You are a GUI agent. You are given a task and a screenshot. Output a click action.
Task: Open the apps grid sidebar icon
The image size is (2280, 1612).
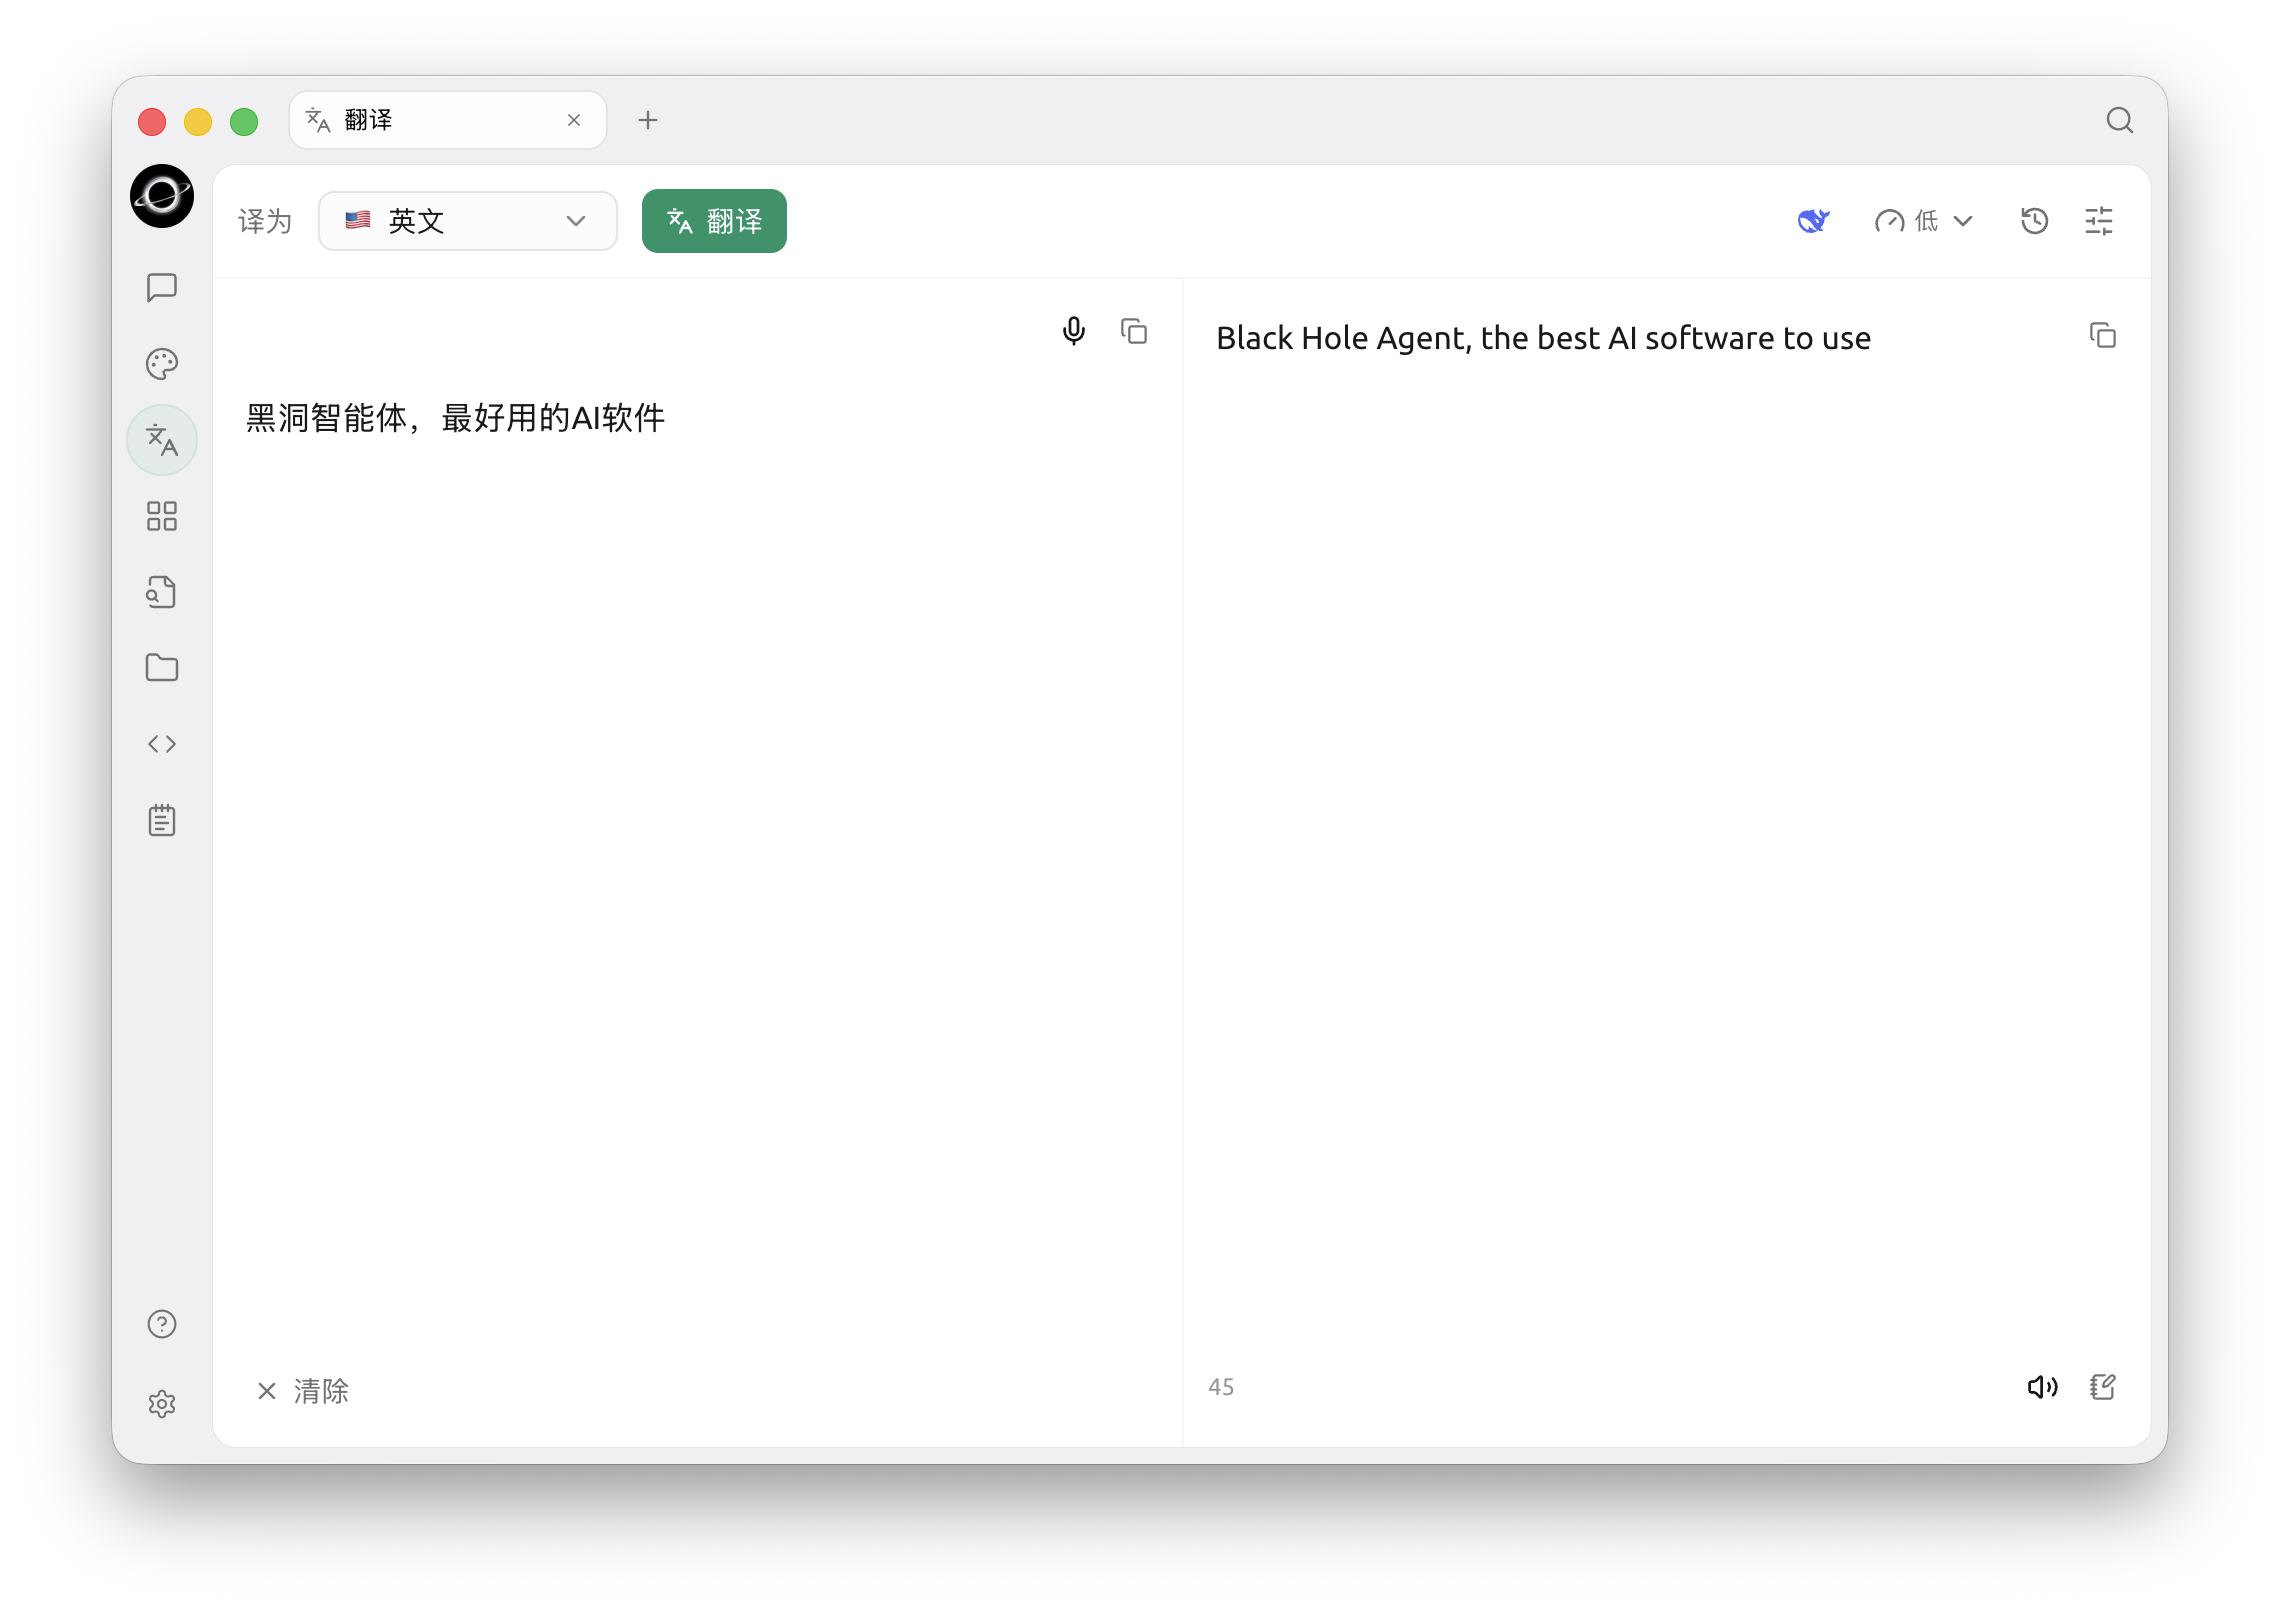(162, 516)
